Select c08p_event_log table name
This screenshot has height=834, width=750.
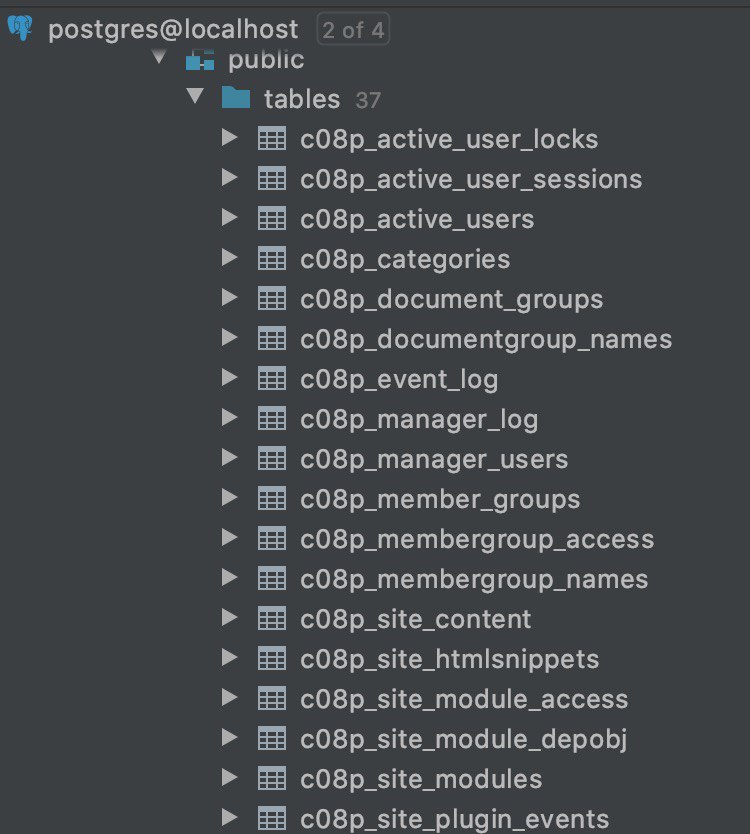(x=399, y=380)
